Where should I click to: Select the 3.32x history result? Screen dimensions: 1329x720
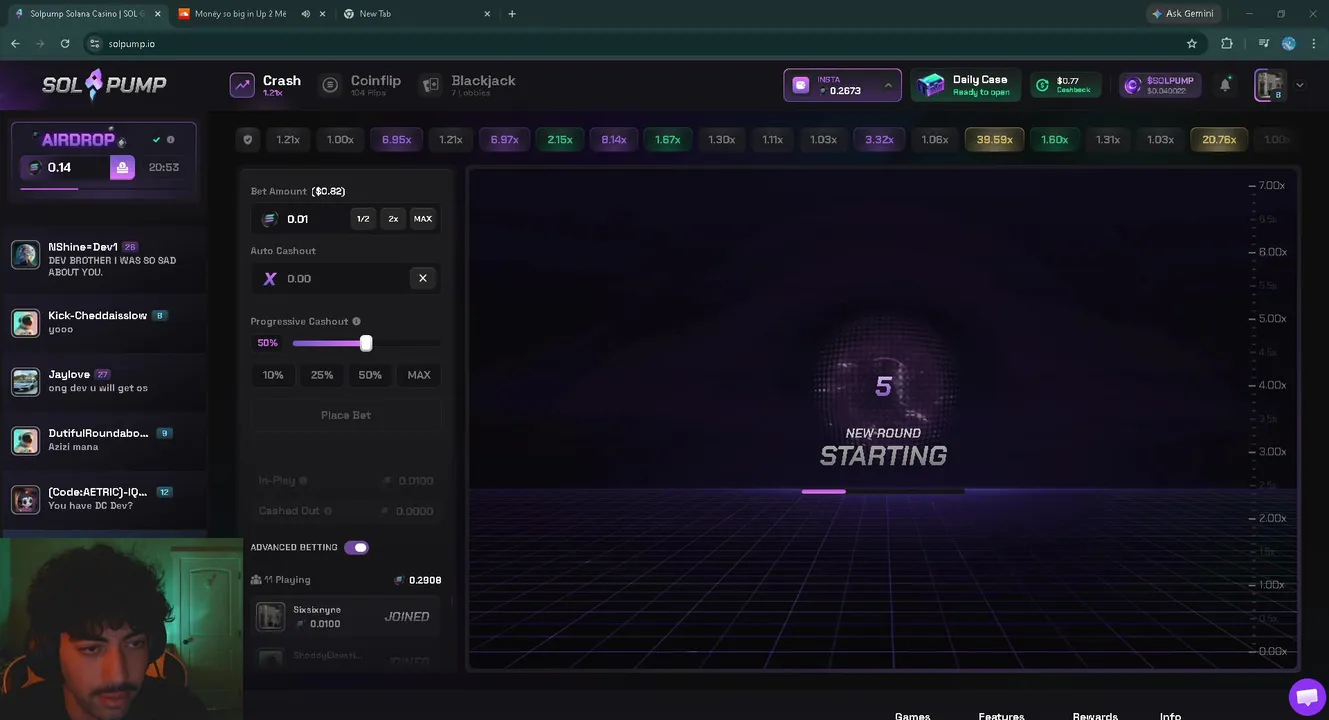coord(879,140)
